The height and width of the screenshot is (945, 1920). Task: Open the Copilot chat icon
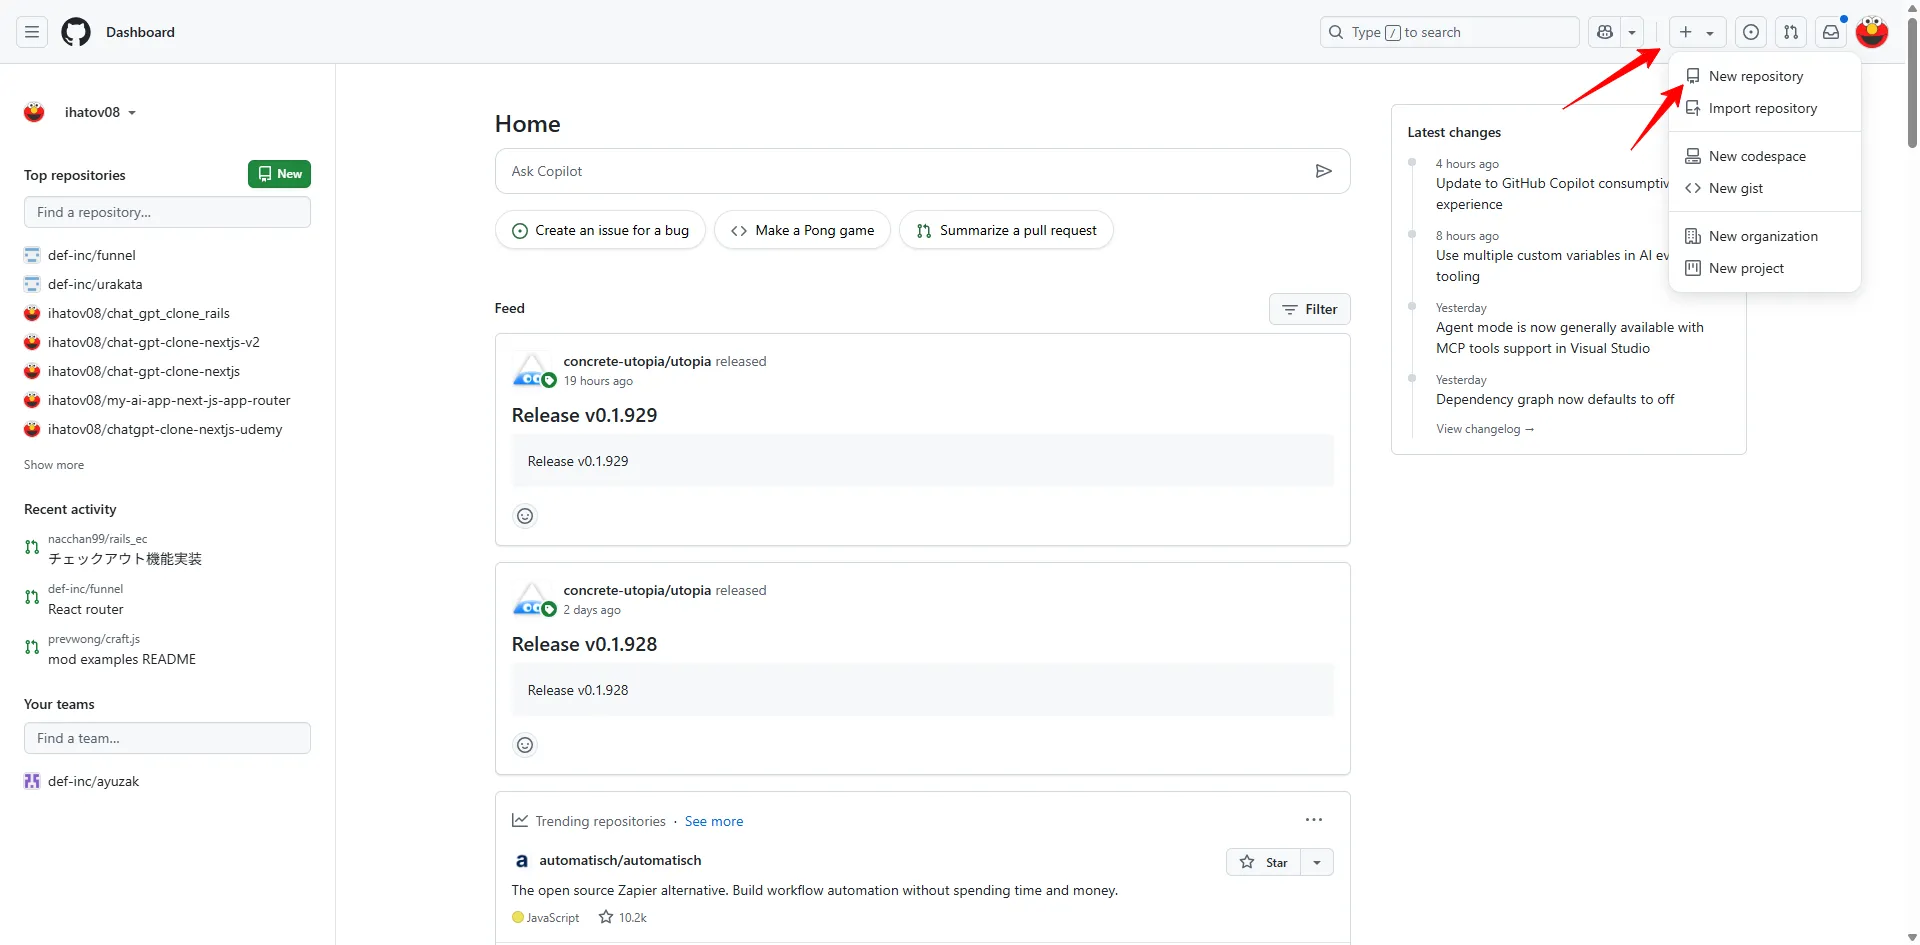tap(1605, 32)
